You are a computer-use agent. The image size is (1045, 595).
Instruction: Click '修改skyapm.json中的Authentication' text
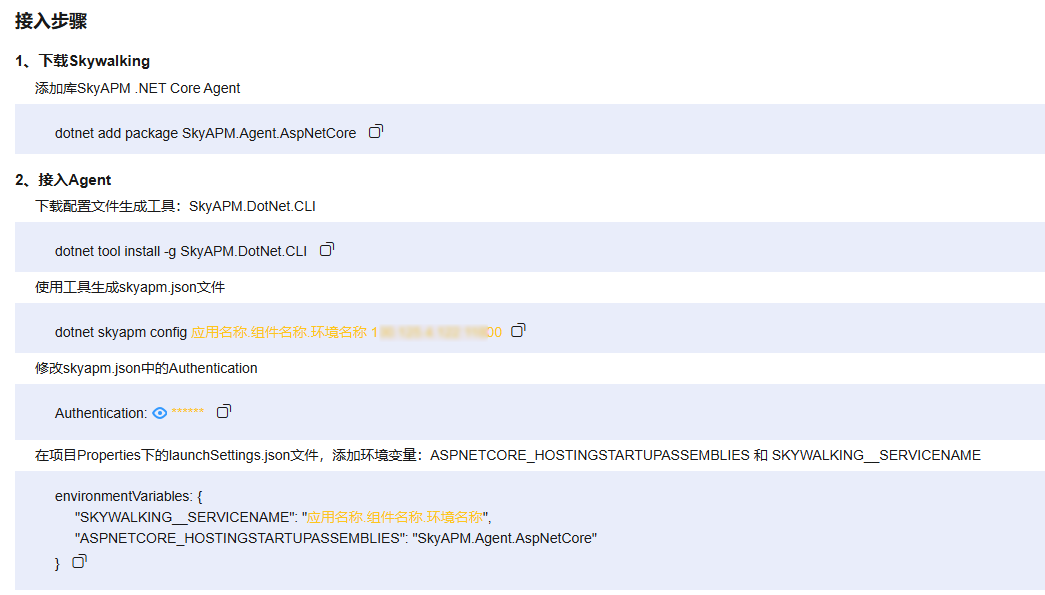tap(146, 368)
